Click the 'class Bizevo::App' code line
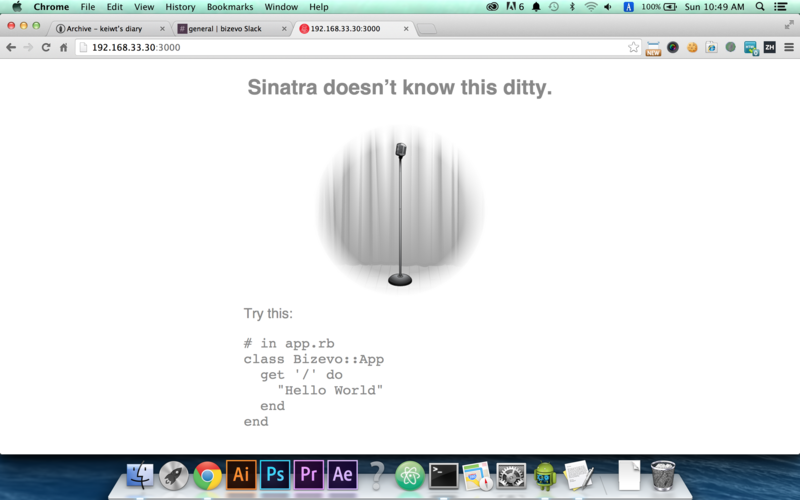The width and height of the screenshot is (800, 500). coord(314,359)
